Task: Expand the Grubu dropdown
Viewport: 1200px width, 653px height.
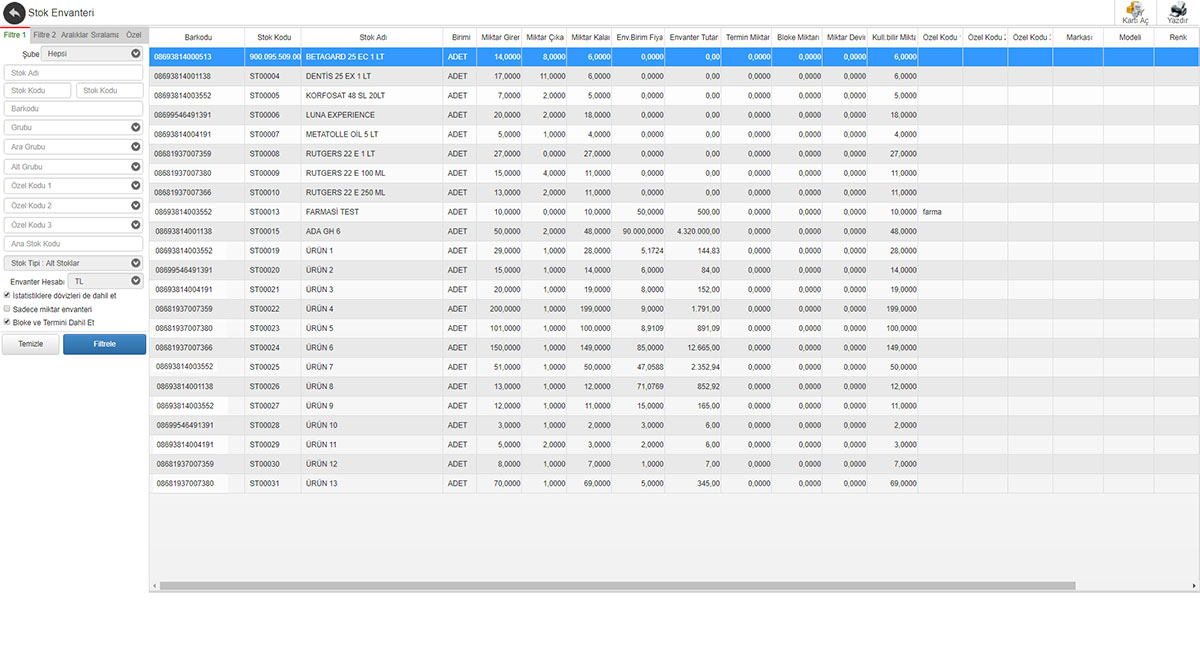Action: [74, 128]
